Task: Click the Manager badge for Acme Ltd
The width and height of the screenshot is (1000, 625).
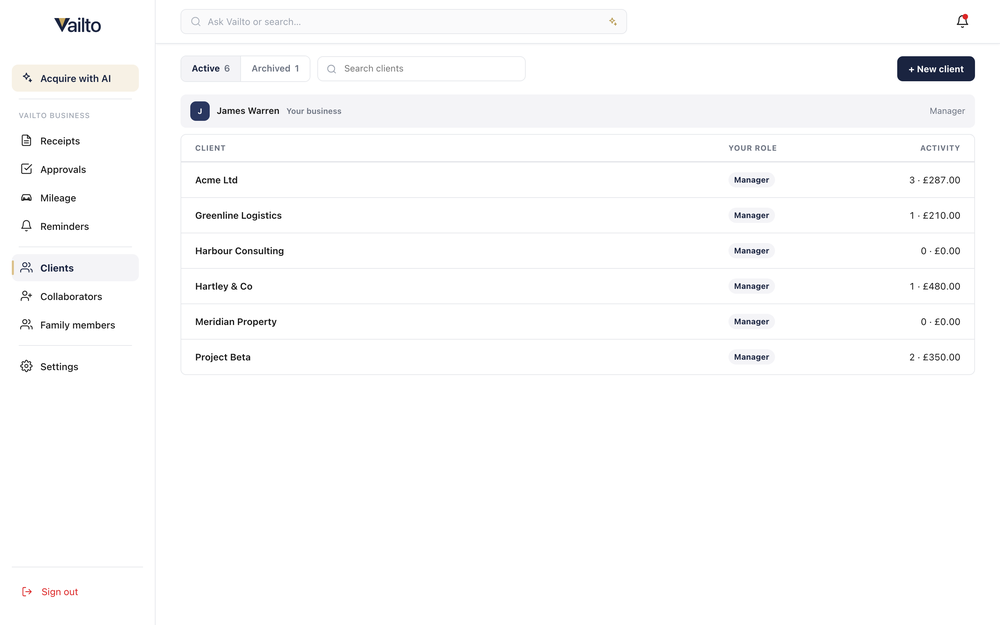Action: [x=751, y=180]
